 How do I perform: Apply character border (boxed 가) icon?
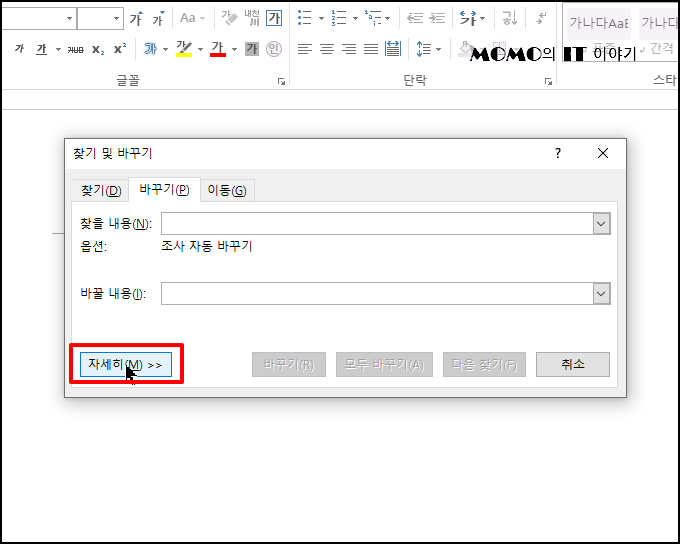[x=274, y=18]
